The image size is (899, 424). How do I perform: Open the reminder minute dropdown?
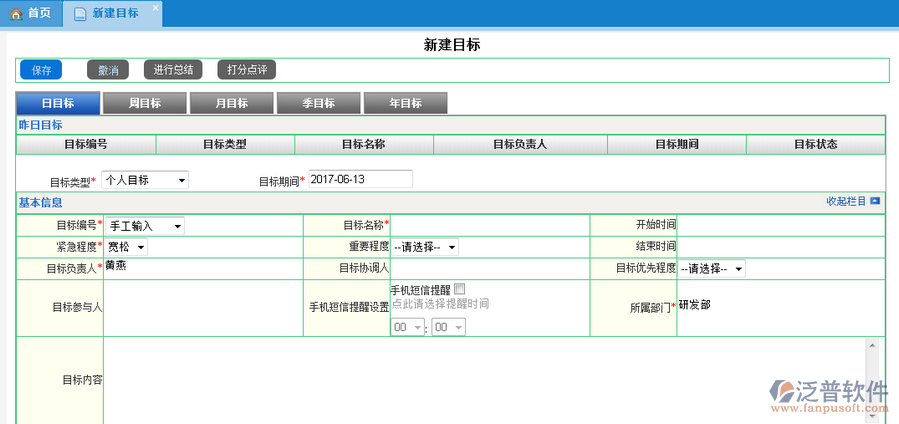tap(447, 327)
